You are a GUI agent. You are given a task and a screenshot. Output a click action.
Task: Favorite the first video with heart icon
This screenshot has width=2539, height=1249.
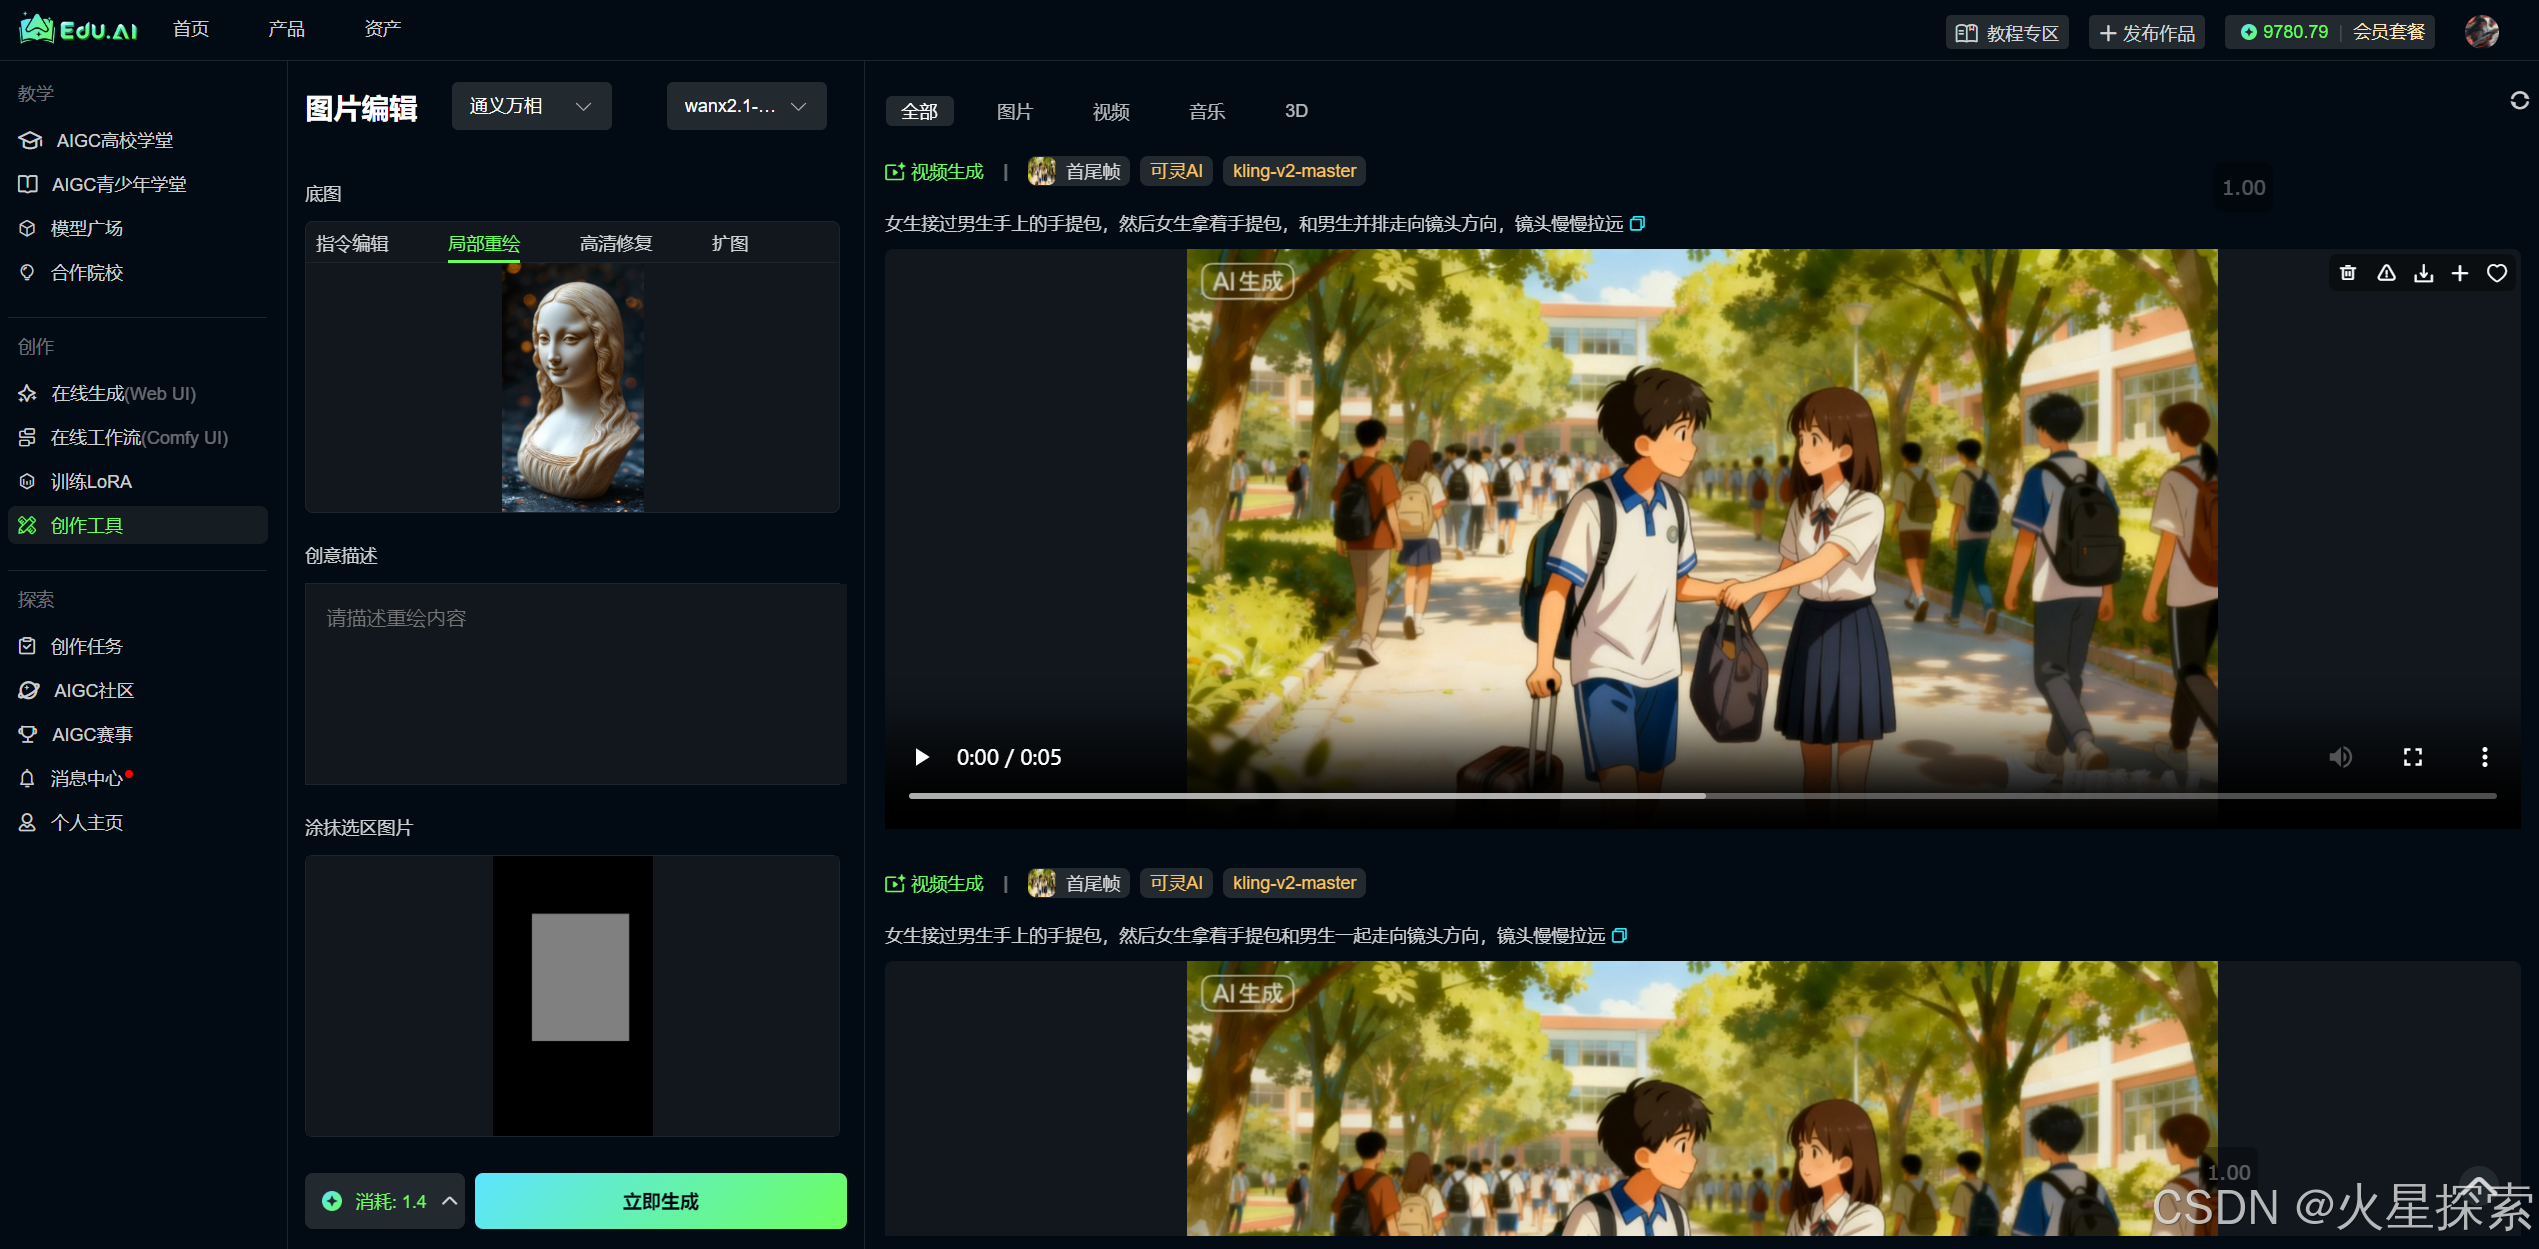coord(2497,273)
